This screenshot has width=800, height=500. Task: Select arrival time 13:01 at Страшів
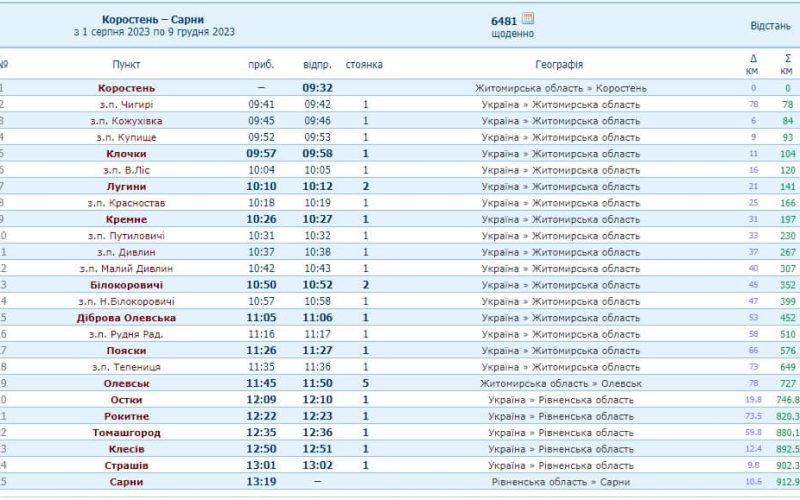(261, 465)
